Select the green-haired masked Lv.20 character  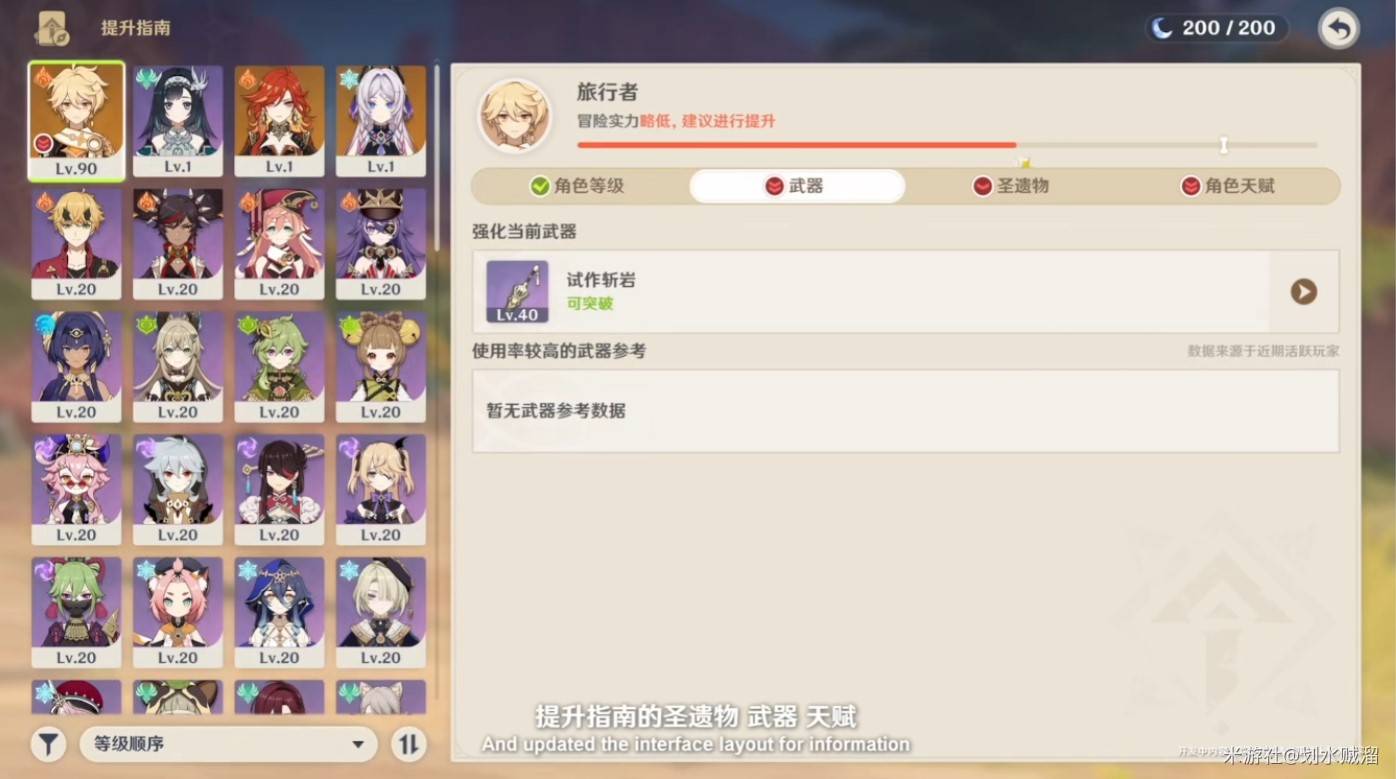pyautogui.click(x=76, y=612)
